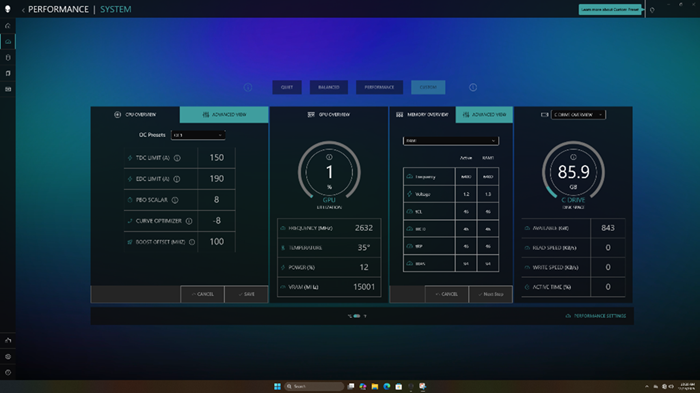Switch to the CPU Overview tab
The width and height of the screenshot is (700, 393).
[135, 115]
